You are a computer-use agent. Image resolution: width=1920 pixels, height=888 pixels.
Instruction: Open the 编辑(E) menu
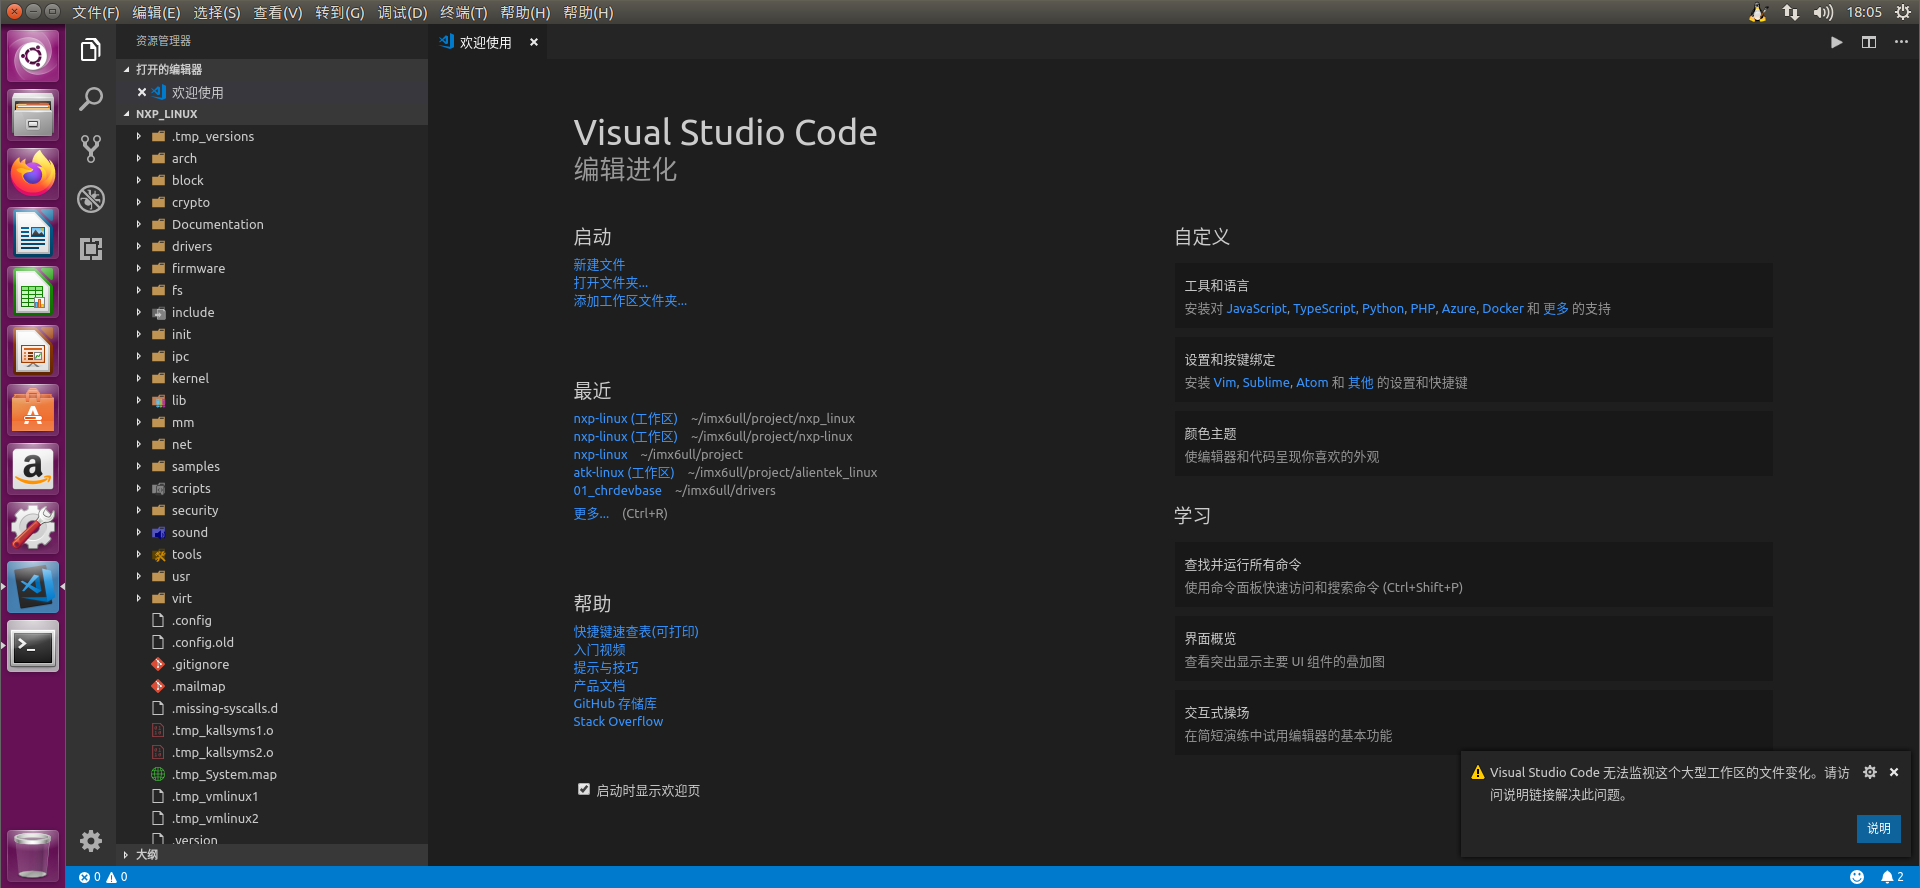156,12
